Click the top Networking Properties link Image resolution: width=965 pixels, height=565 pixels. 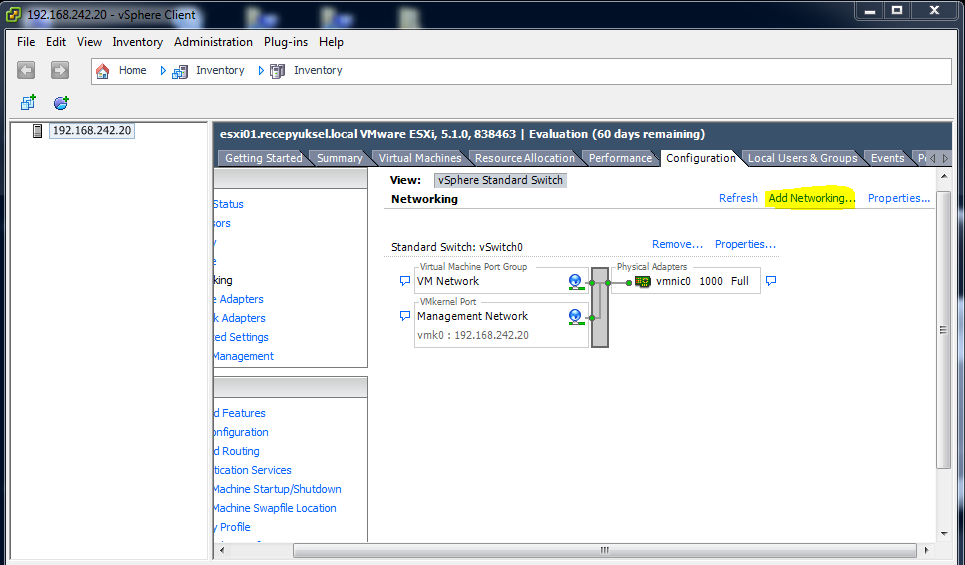coord(899,198)
